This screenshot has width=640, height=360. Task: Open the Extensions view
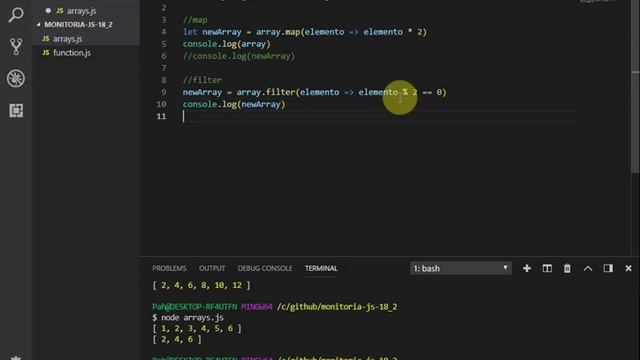16,110
